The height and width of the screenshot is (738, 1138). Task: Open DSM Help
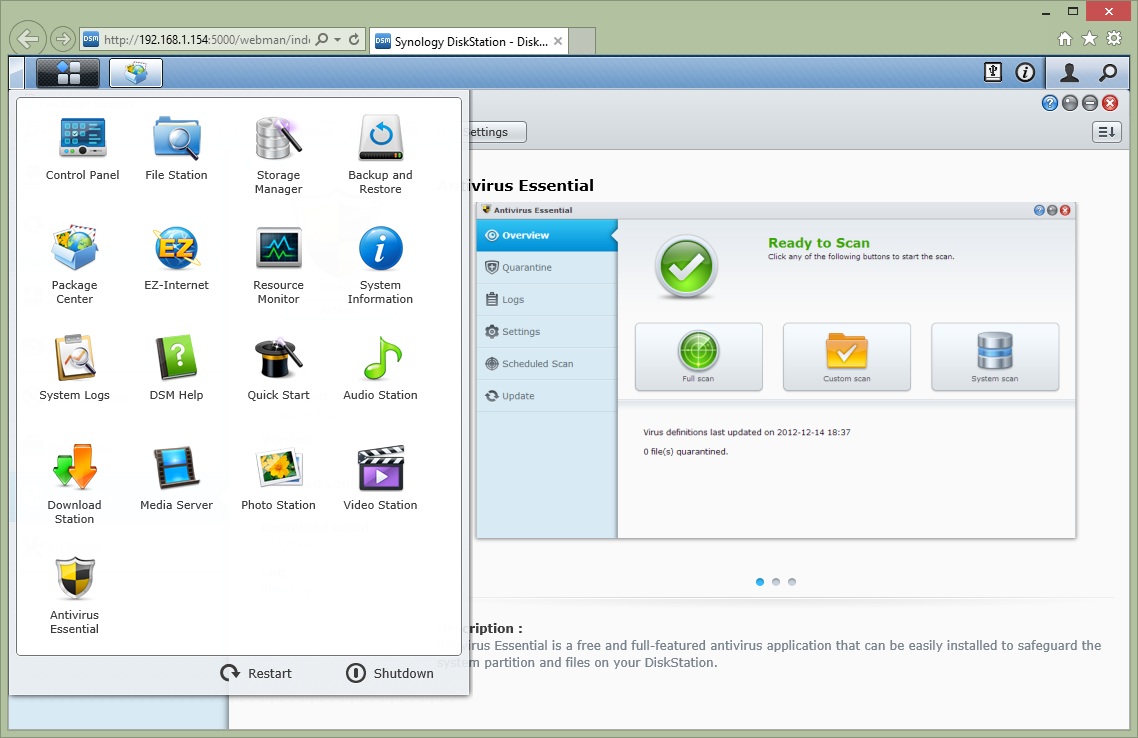[176, 369]
